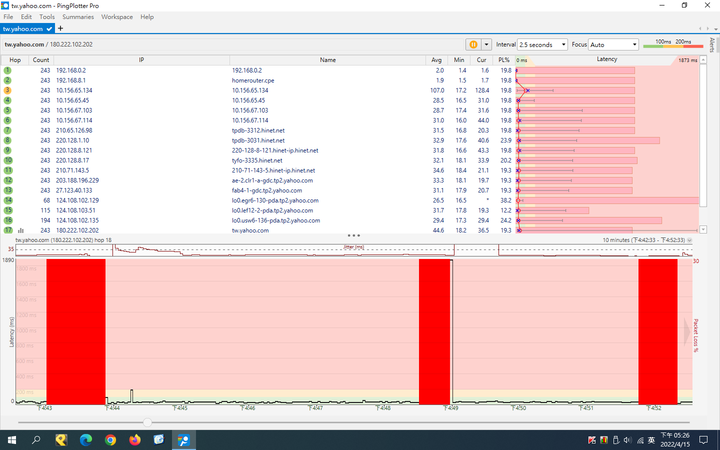Pause tracing with the orange pause button
Viewport: 720px width, 450px height.
tap(473, 45)
